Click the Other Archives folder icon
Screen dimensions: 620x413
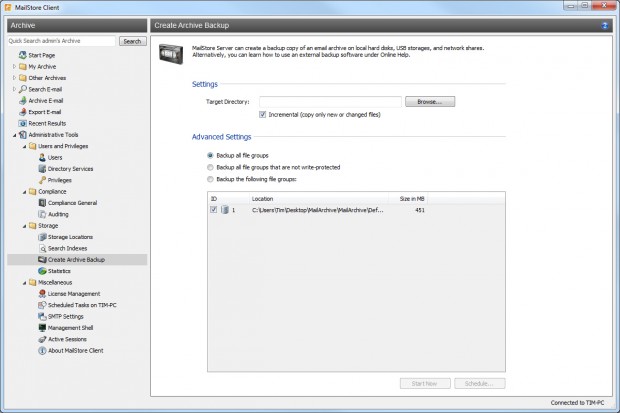[x=23, y=78]
